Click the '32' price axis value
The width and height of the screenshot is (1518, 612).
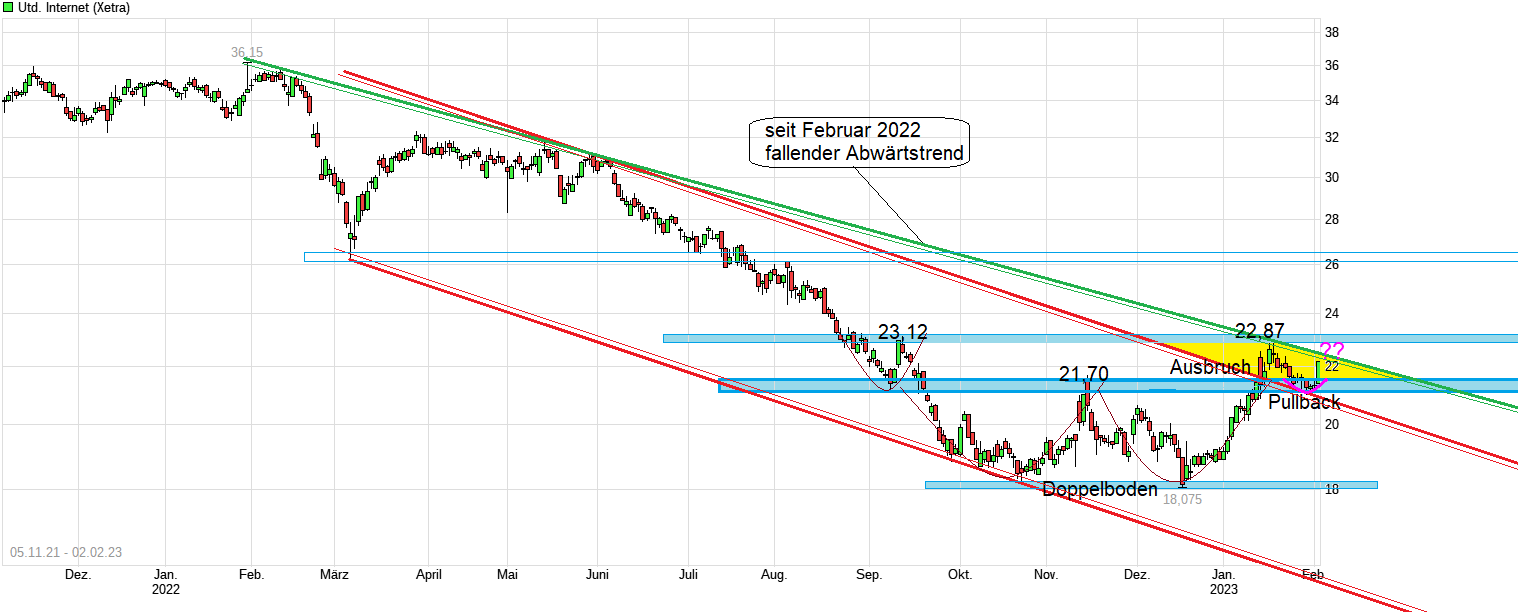click(1332, 137)
